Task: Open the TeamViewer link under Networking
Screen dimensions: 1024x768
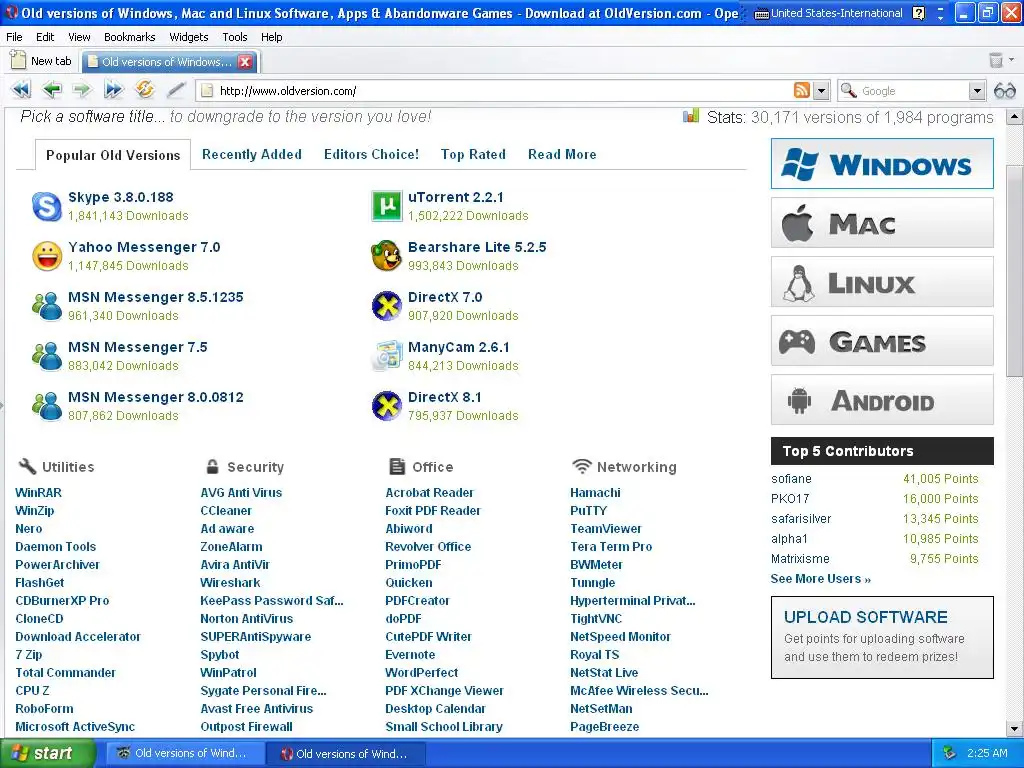Action: click(x=605, y=528)
